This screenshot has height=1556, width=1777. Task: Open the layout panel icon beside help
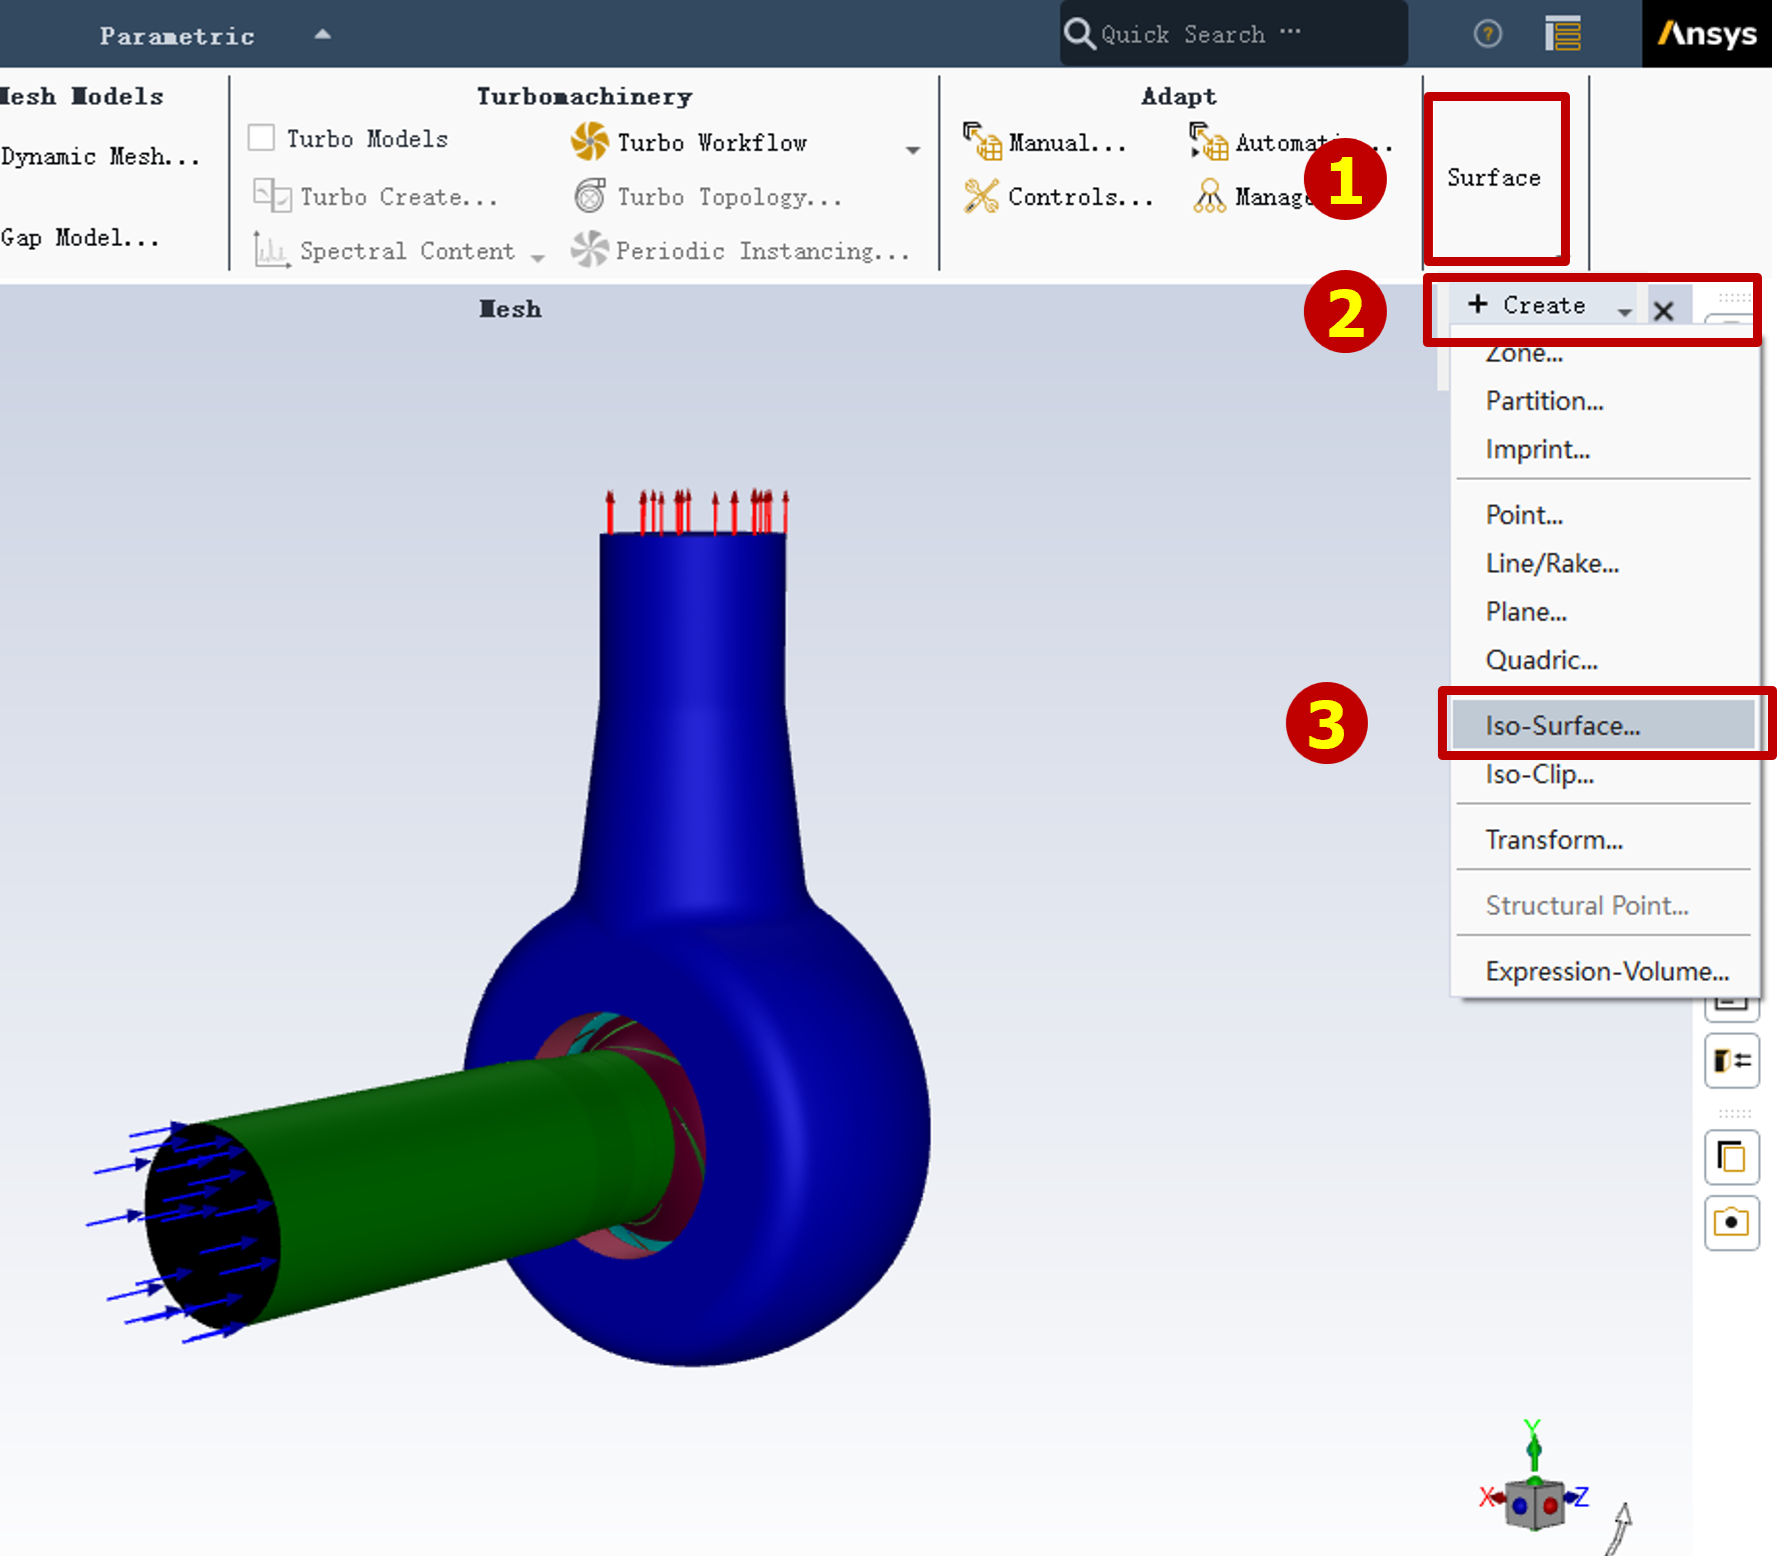point(1563,35)
